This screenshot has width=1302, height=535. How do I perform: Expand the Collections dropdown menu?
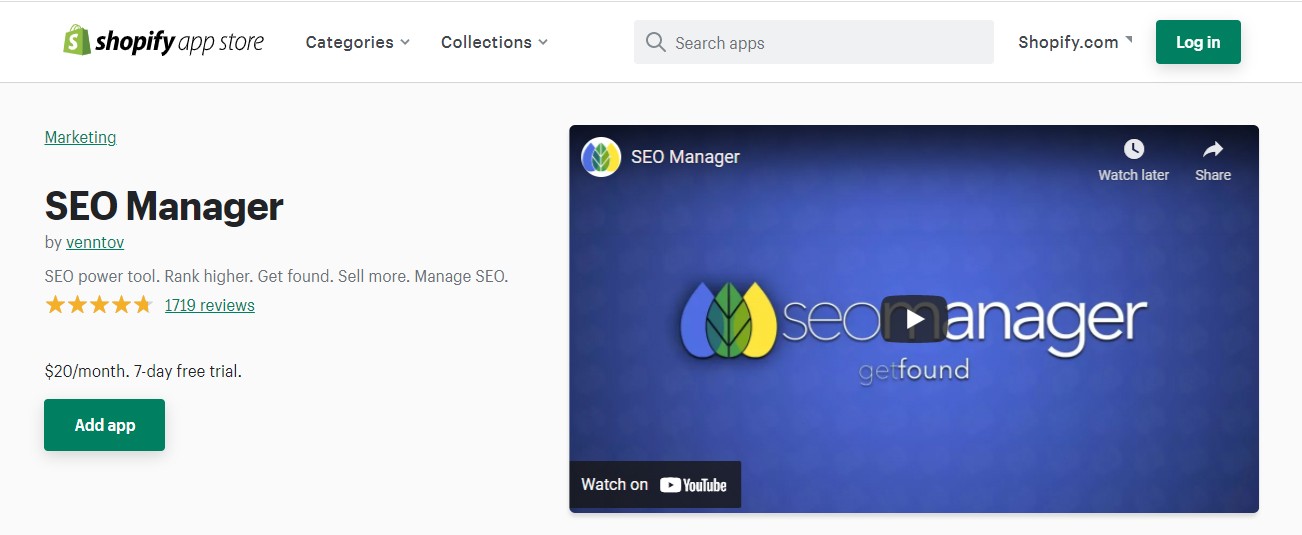click(494, 42)
